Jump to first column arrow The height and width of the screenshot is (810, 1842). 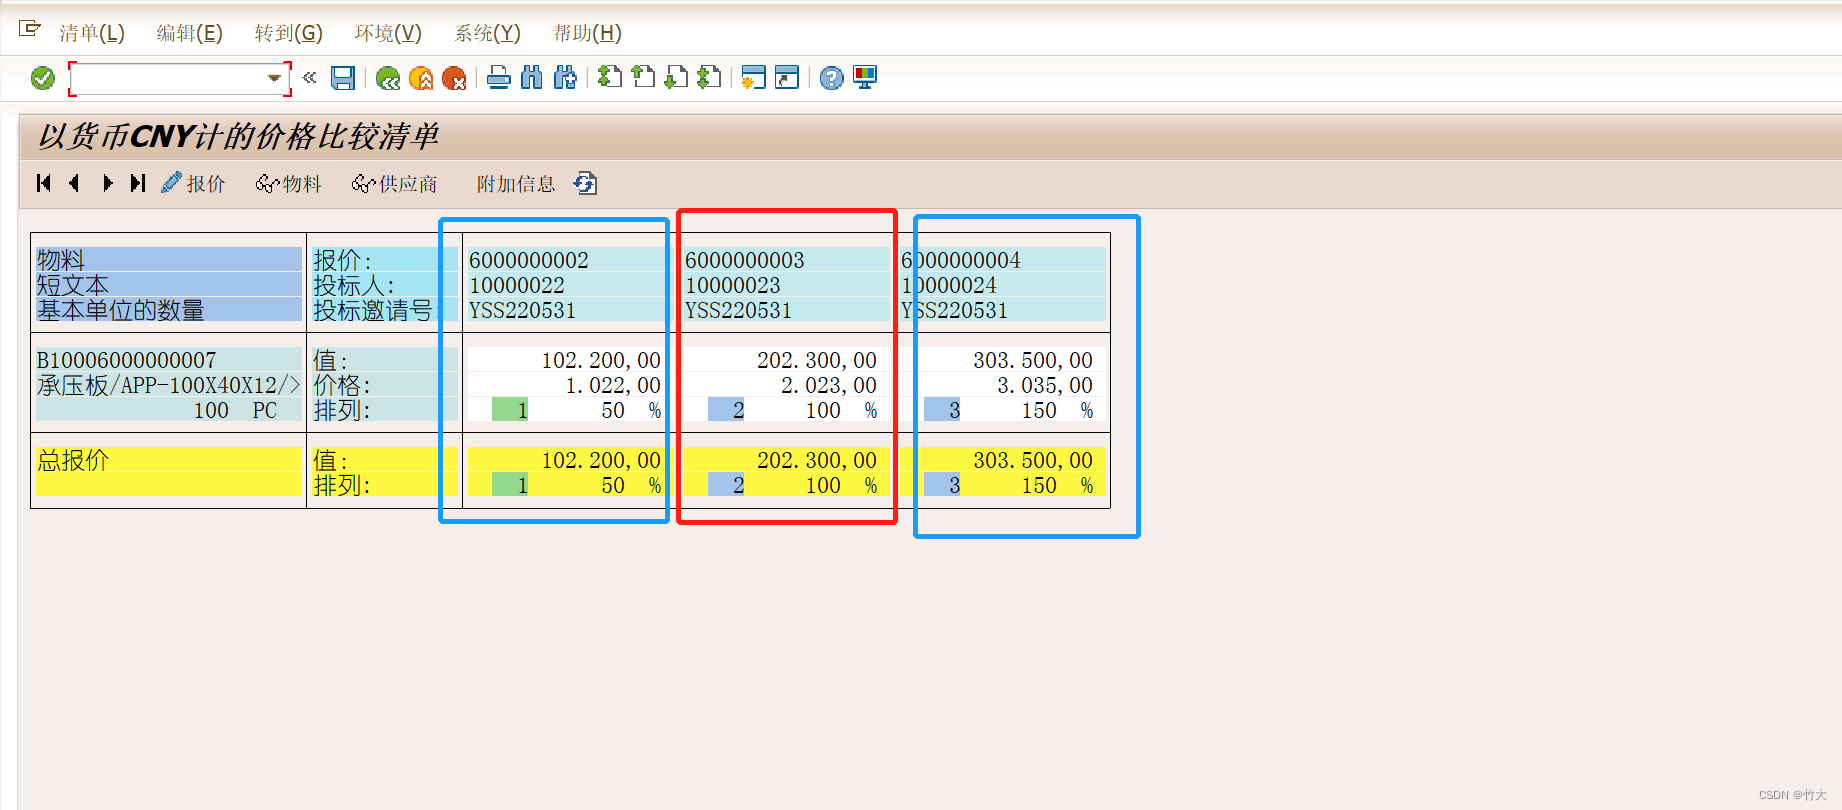(x=43, y=183)
